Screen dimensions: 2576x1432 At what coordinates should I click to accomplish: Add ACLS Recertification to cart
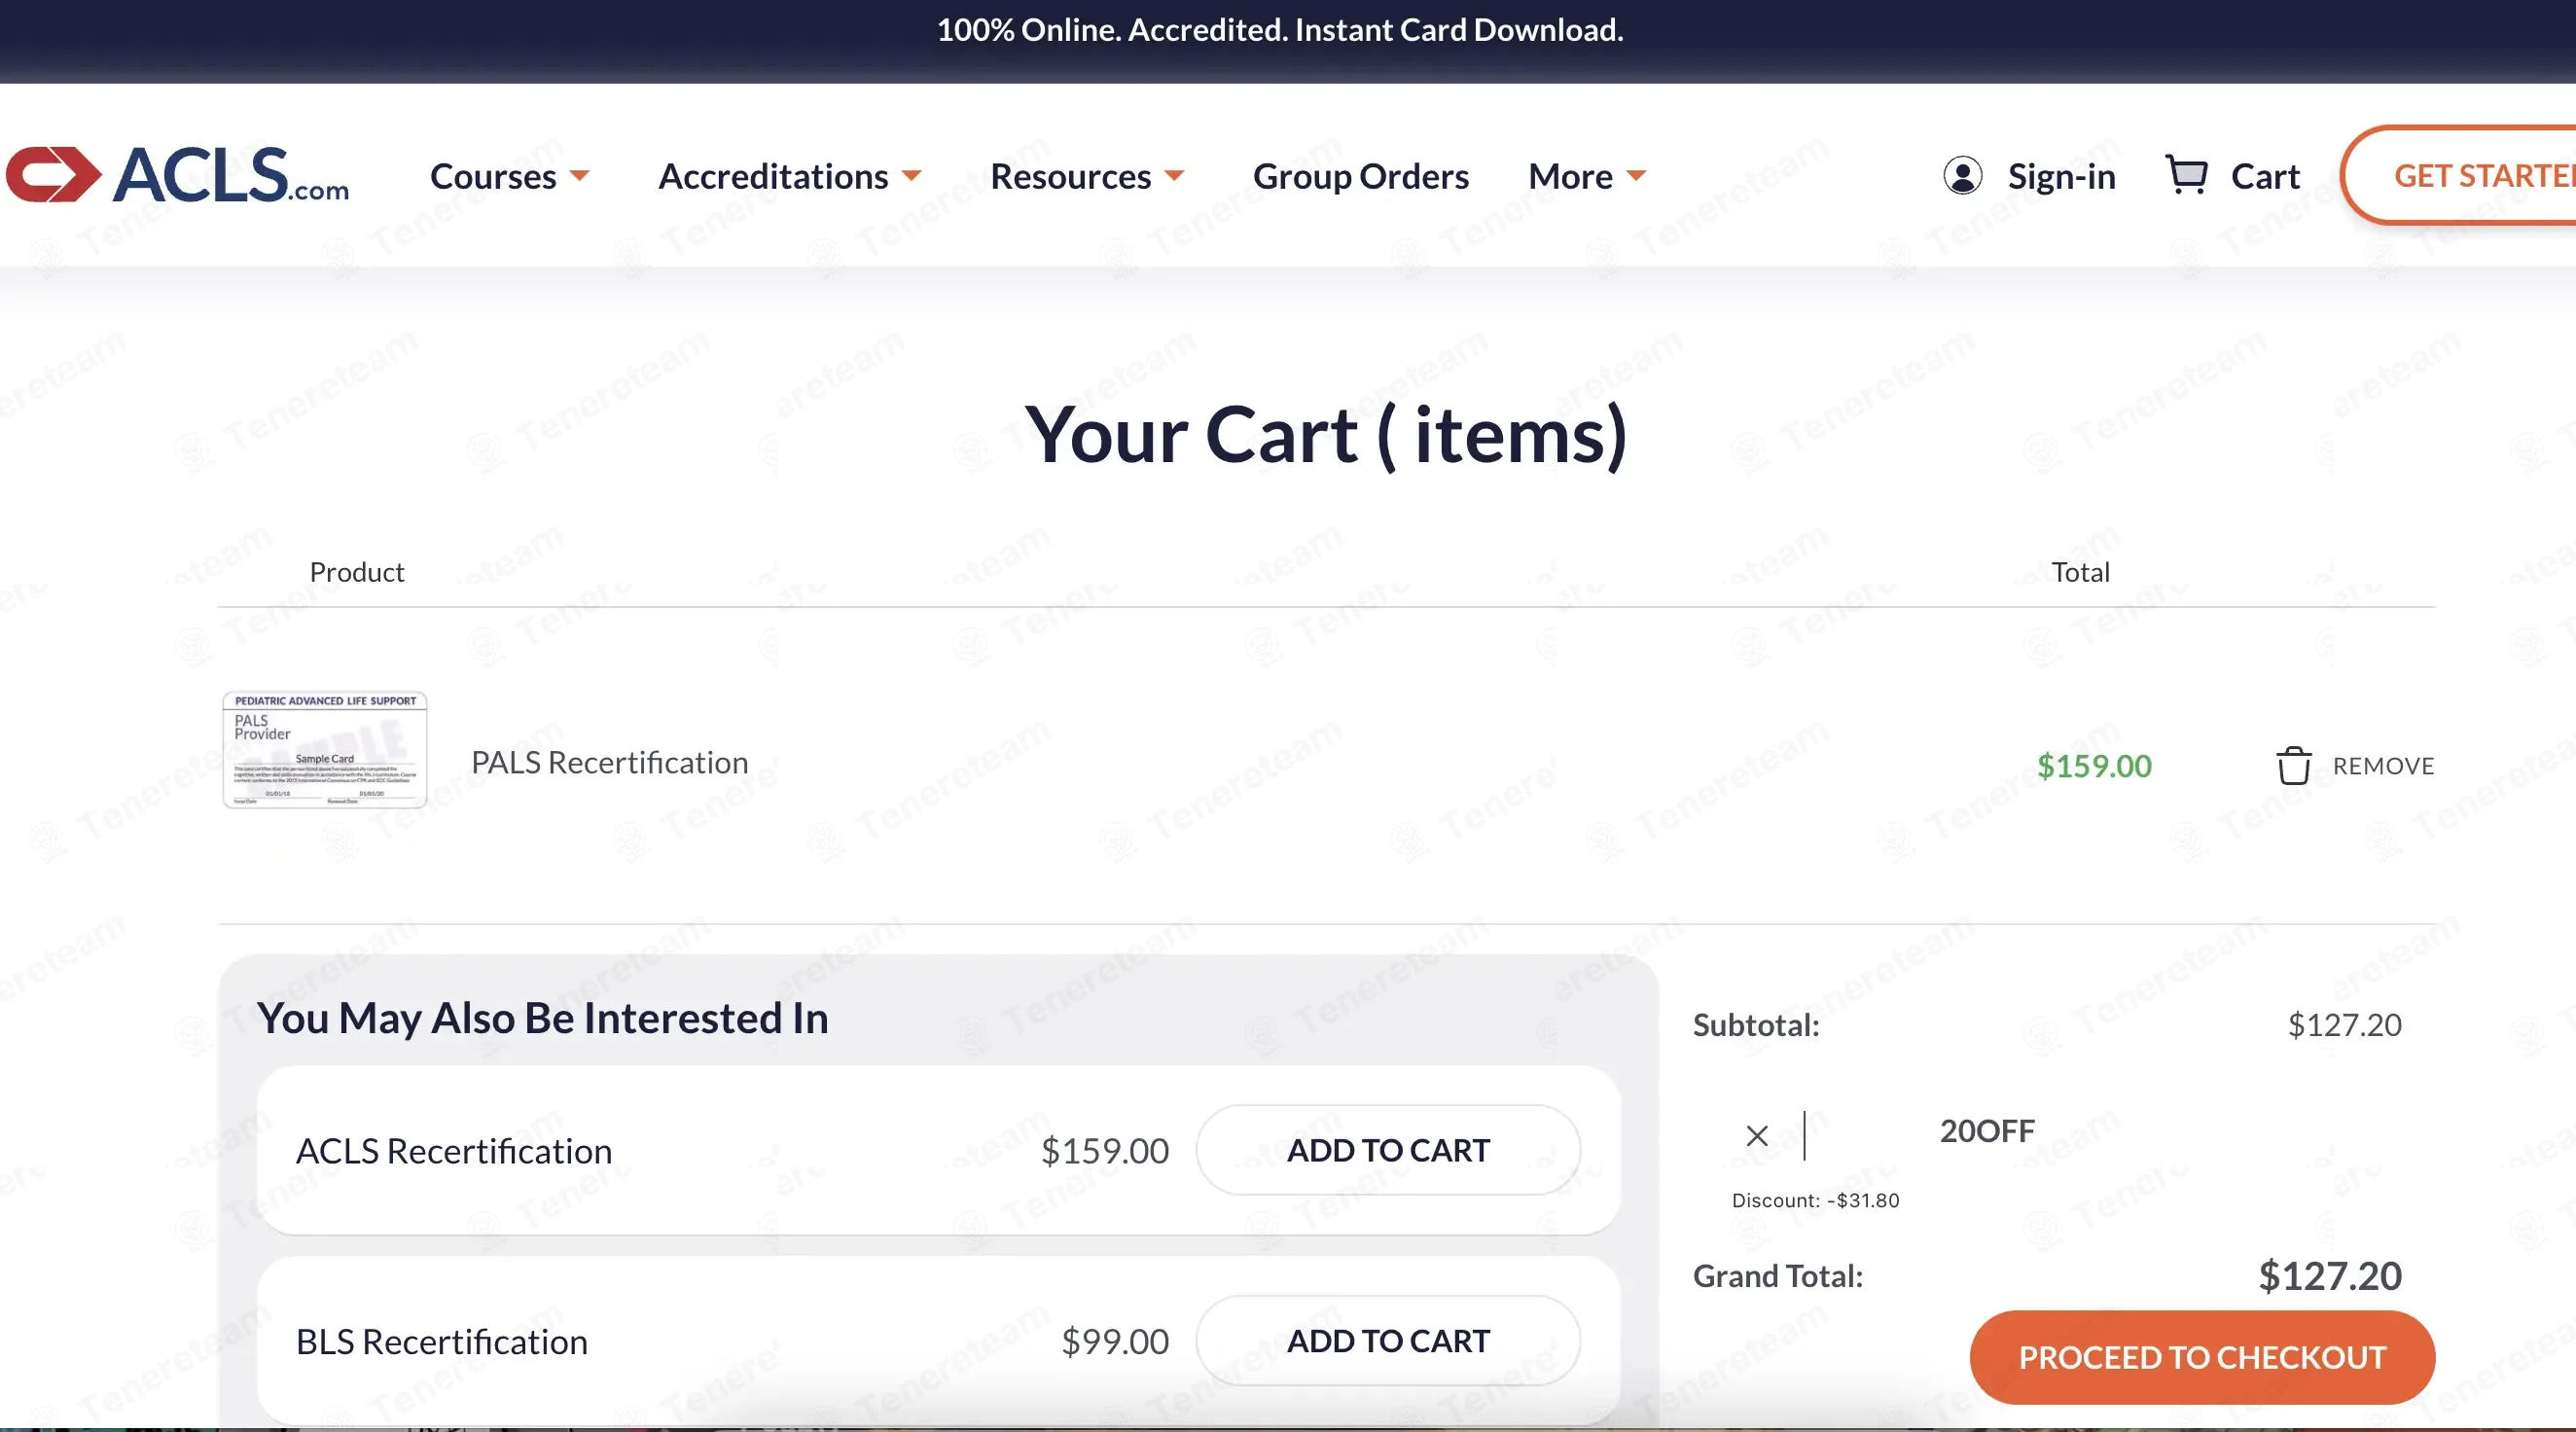[x=1388, y=1150]
